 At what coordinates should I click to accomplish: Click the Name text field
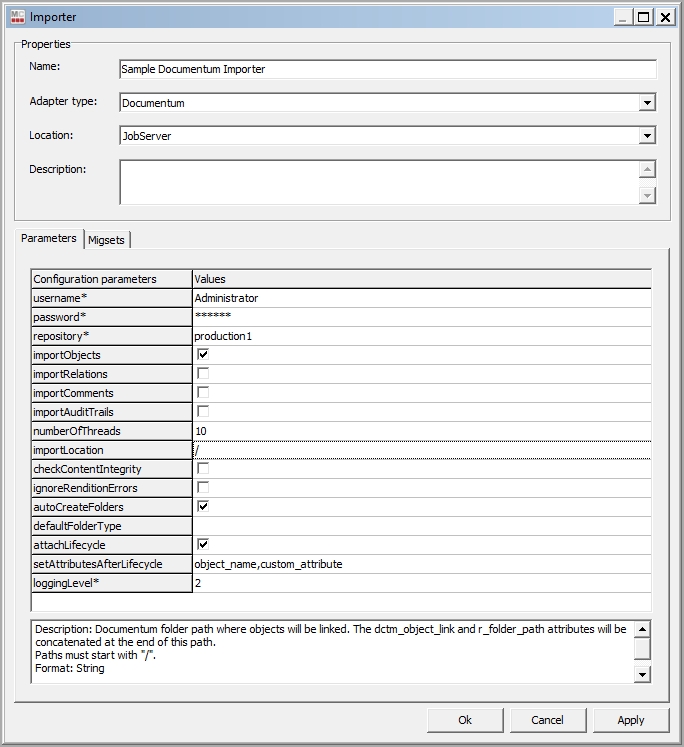point(387,70)
